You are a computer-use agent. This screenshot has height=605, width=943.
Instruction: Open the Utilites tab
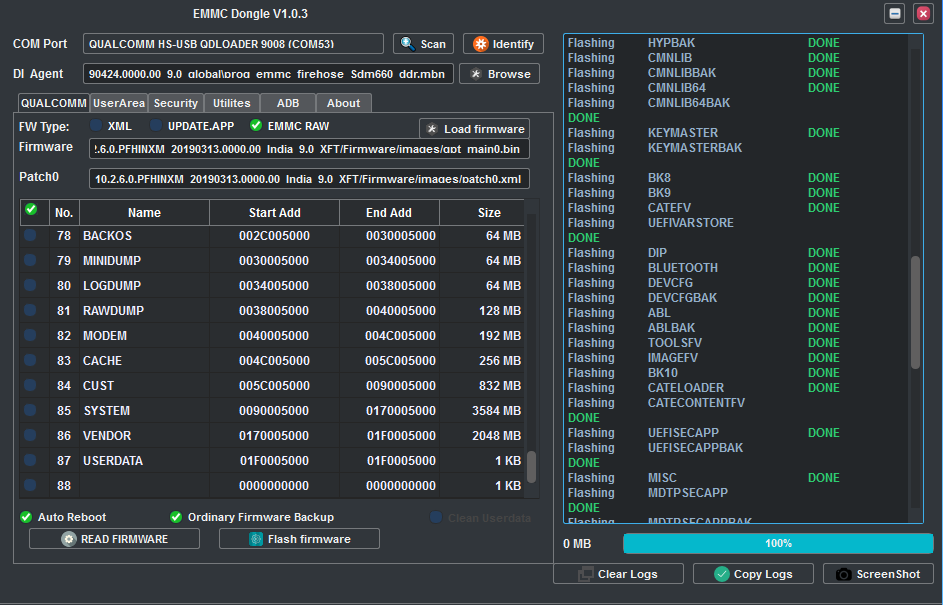[x=232, y=103]
